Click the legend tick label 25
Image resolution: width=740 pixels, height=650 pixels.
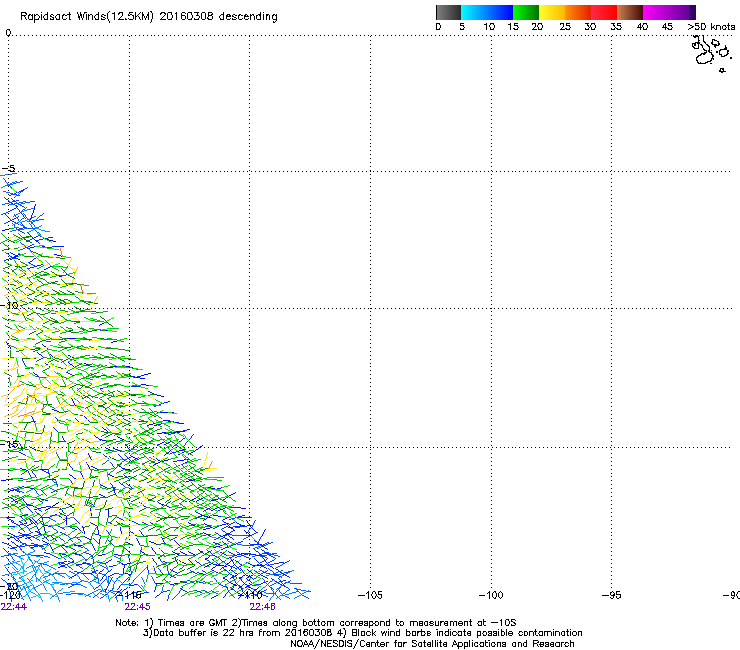point(565,27)
